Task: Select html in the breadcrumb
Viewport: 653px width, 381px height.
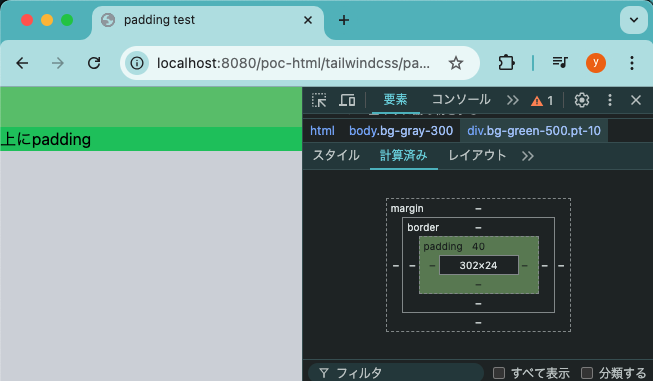Action: click(322, 131)
